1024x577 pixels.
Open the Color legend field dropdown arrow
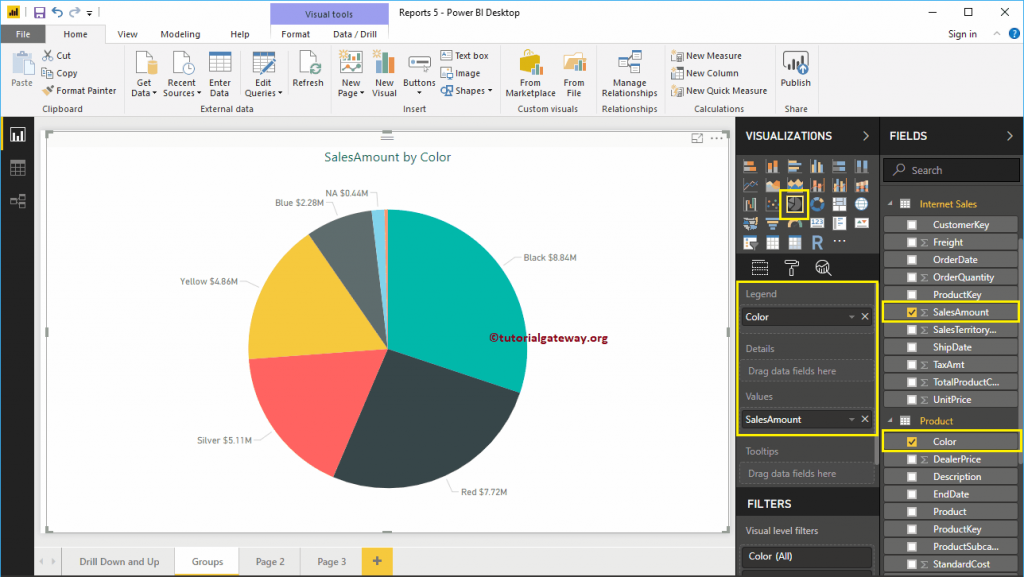pos(851,317)
